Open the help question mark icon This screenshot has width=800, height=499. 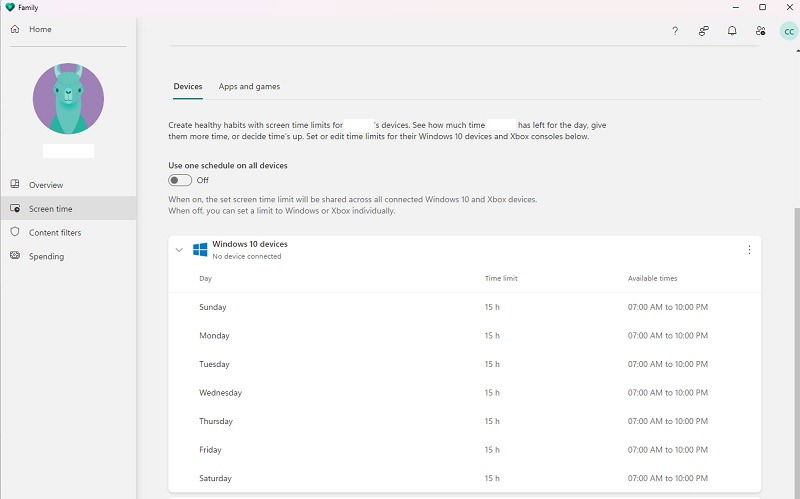tap(675, 31)
